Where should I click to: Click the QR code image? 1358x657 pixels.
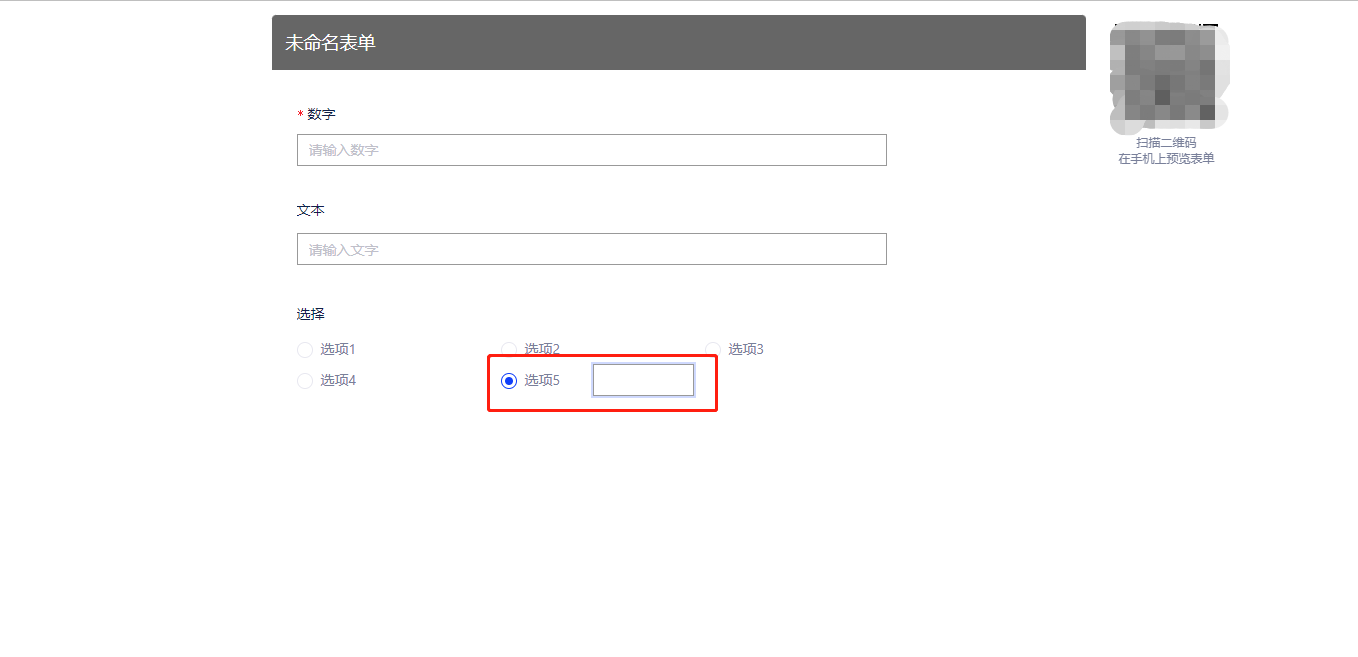click(1166, 78)
